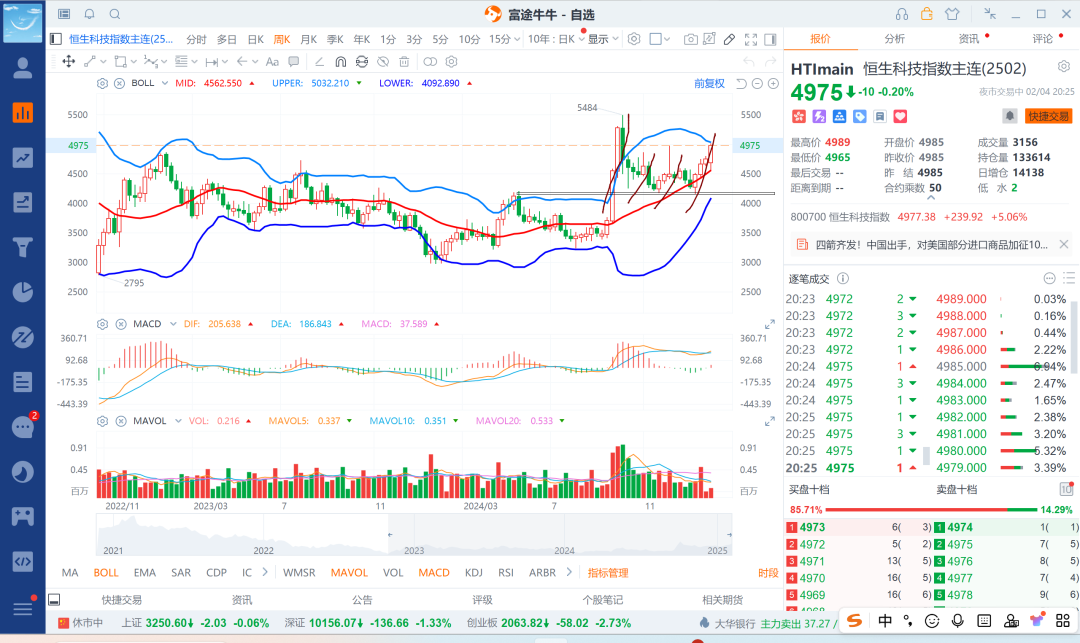The height and width of the screenshot is (643, 1080).
Task: Toggle the right quote side panel
Action: [x=770, y=39]
